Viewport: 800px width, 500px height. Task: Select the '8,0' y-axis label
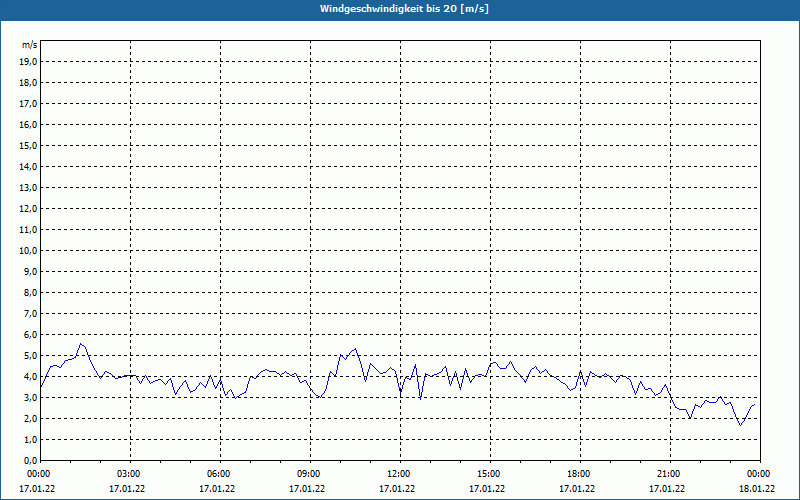point(30,292)
